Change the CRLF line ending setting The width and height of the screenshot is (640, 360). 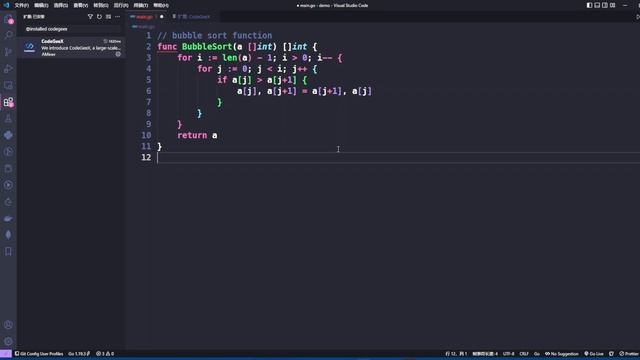point(524,353)
